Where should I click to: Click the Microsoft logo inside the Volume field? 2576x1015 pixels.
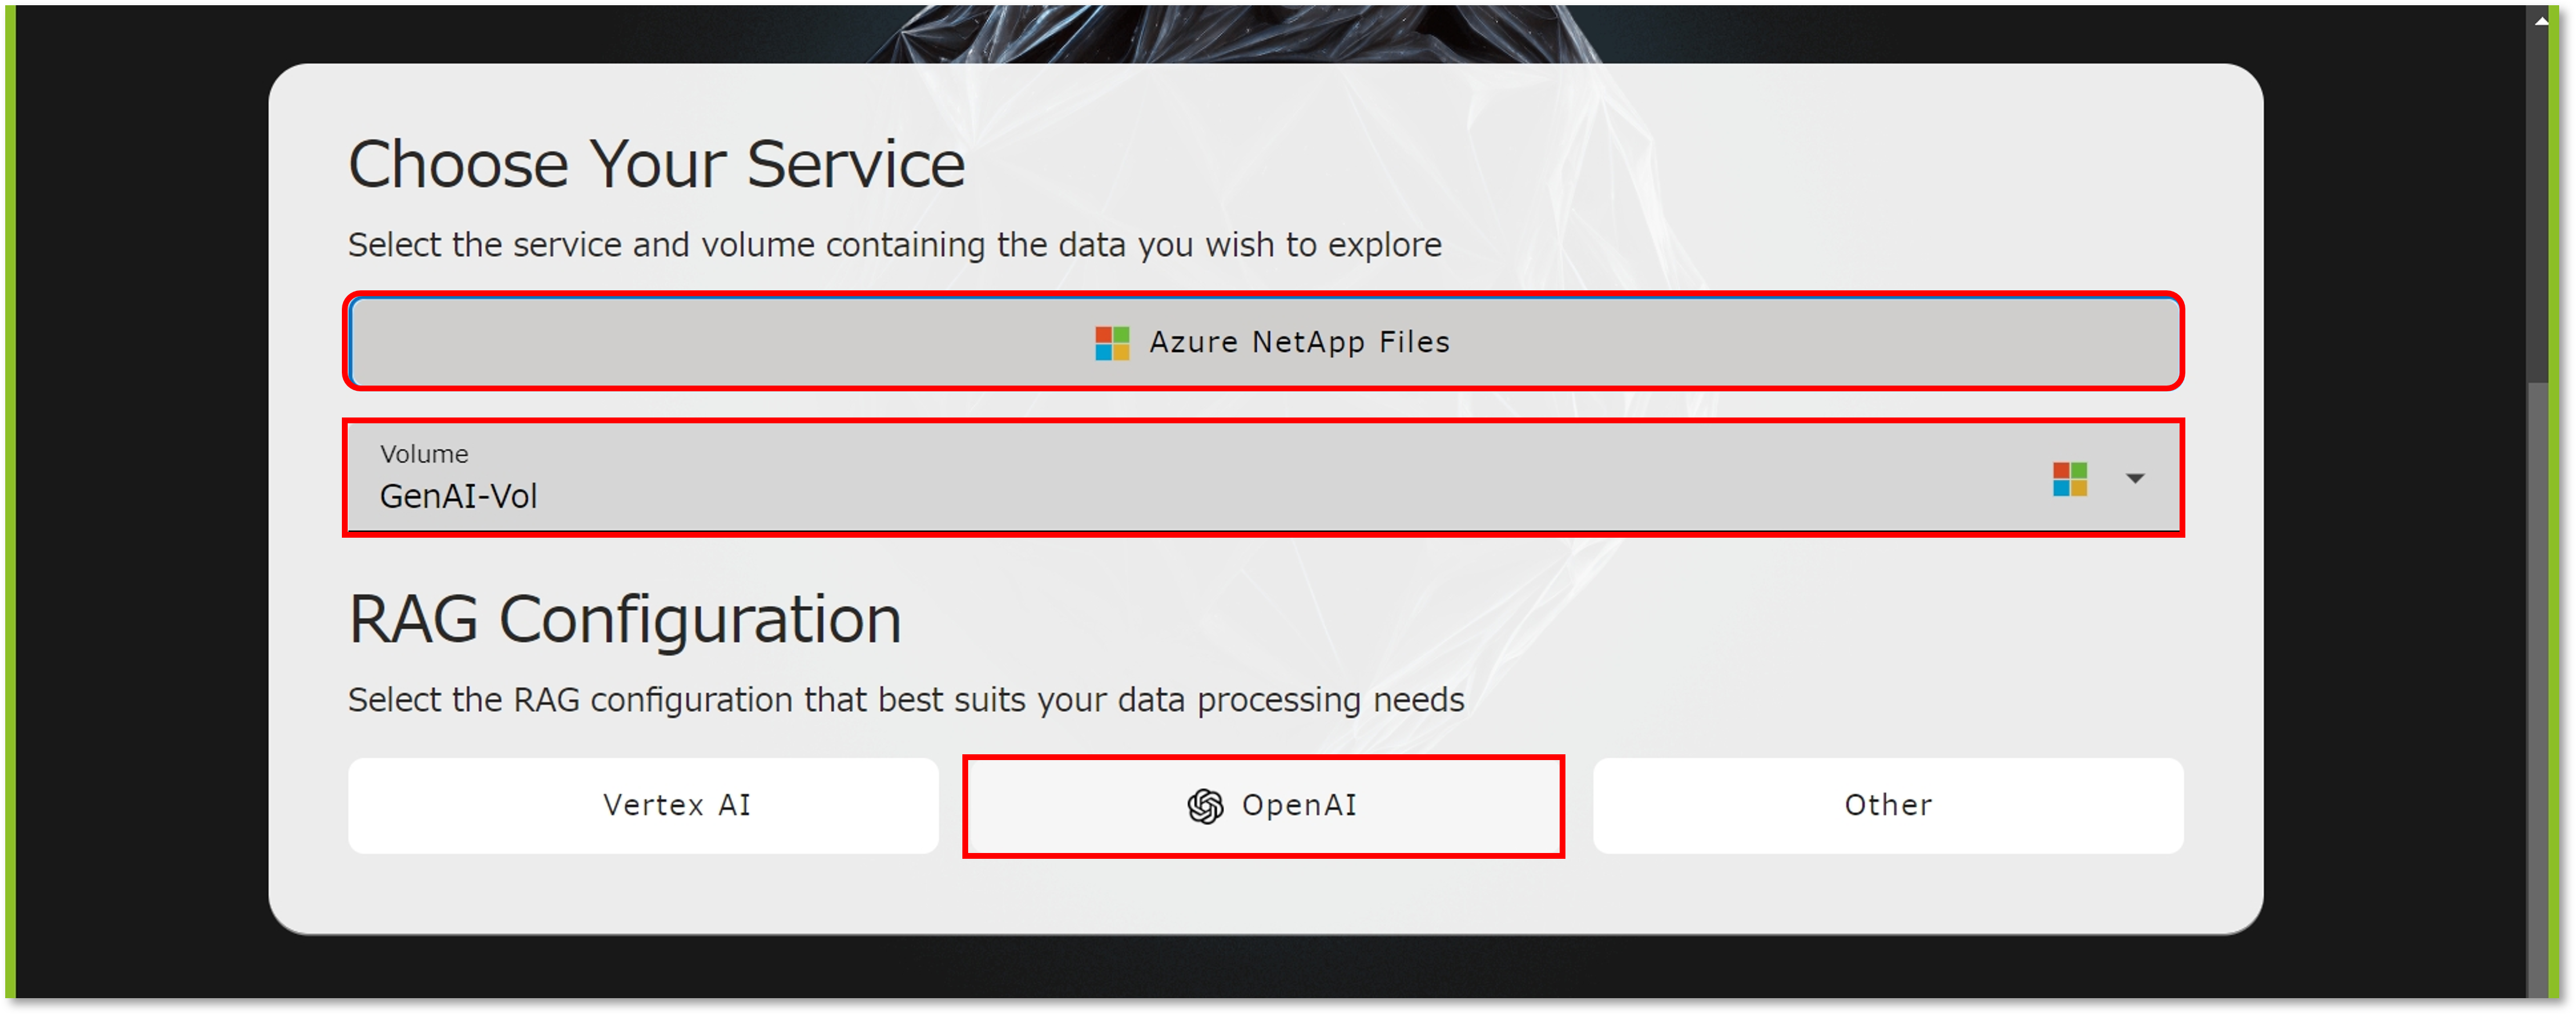tap(2069, 479)
